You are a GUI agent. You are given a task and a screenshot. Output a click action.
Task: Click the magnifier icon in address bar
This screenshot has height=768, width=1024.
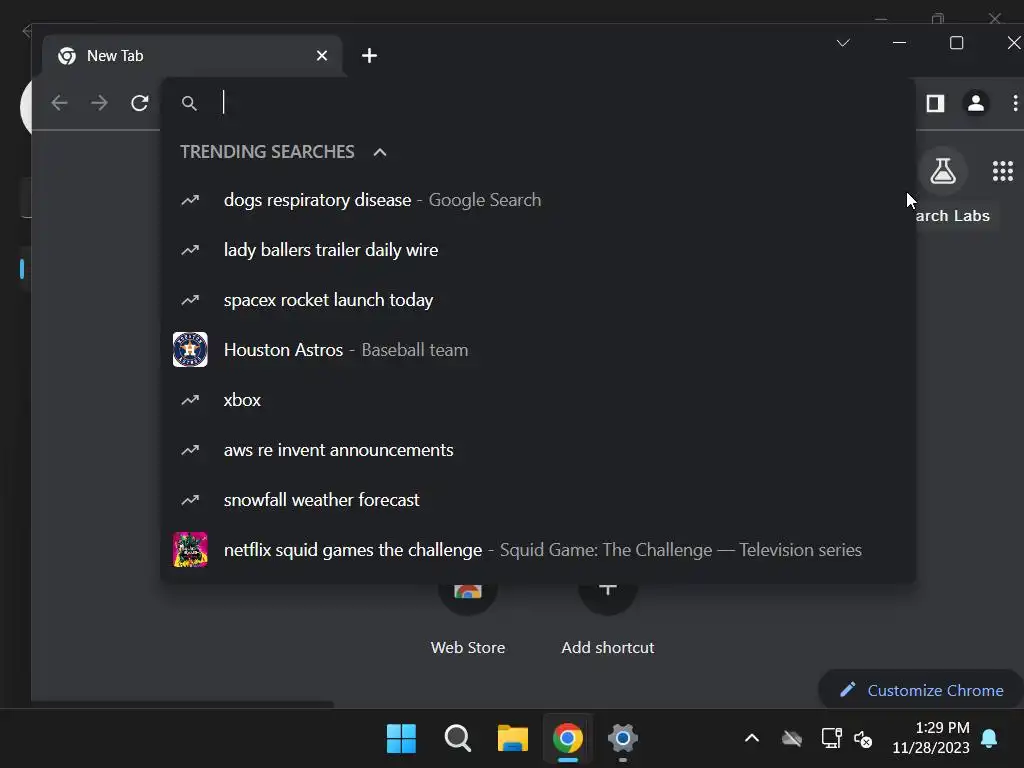point(189,103)
